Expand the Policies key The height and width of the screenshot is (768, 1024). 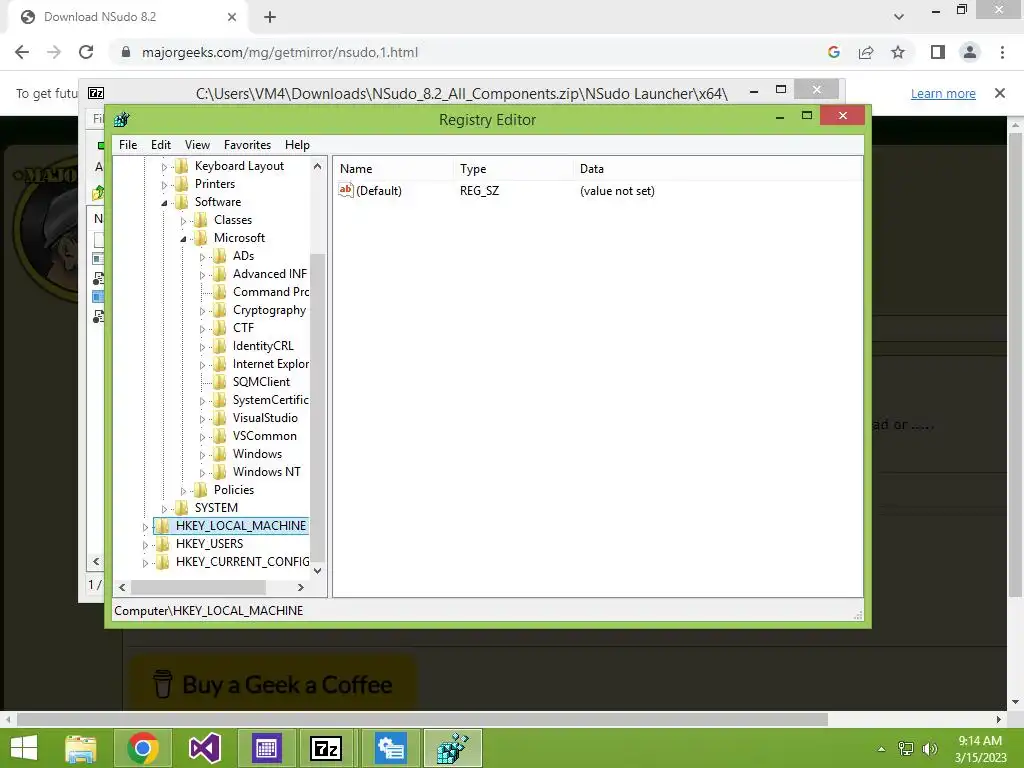(x=184, y=490)
